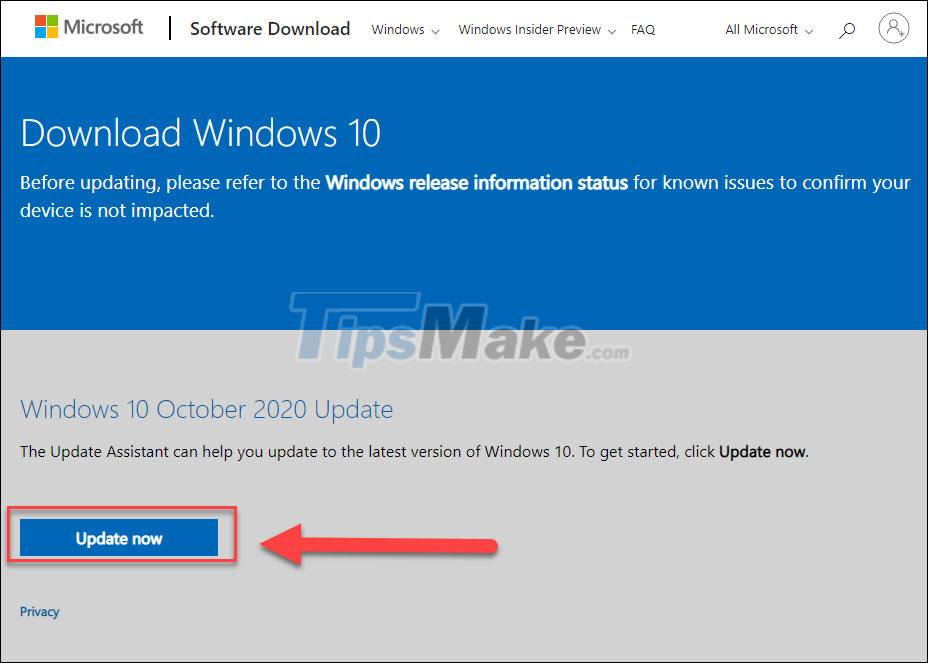Click the bold Update now text in the paragraph
The width and height of the screenshot is (928, 663).
click(761, 451)
